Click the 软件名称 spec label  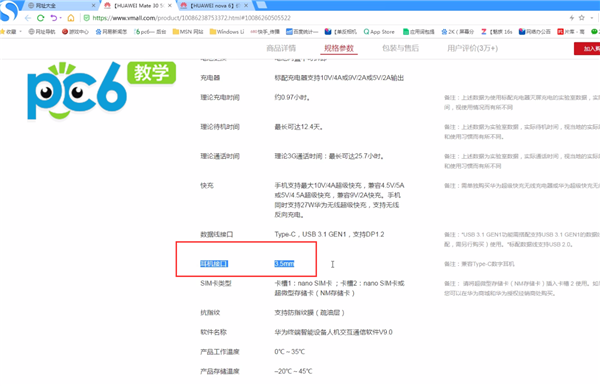tap(213, 332)
